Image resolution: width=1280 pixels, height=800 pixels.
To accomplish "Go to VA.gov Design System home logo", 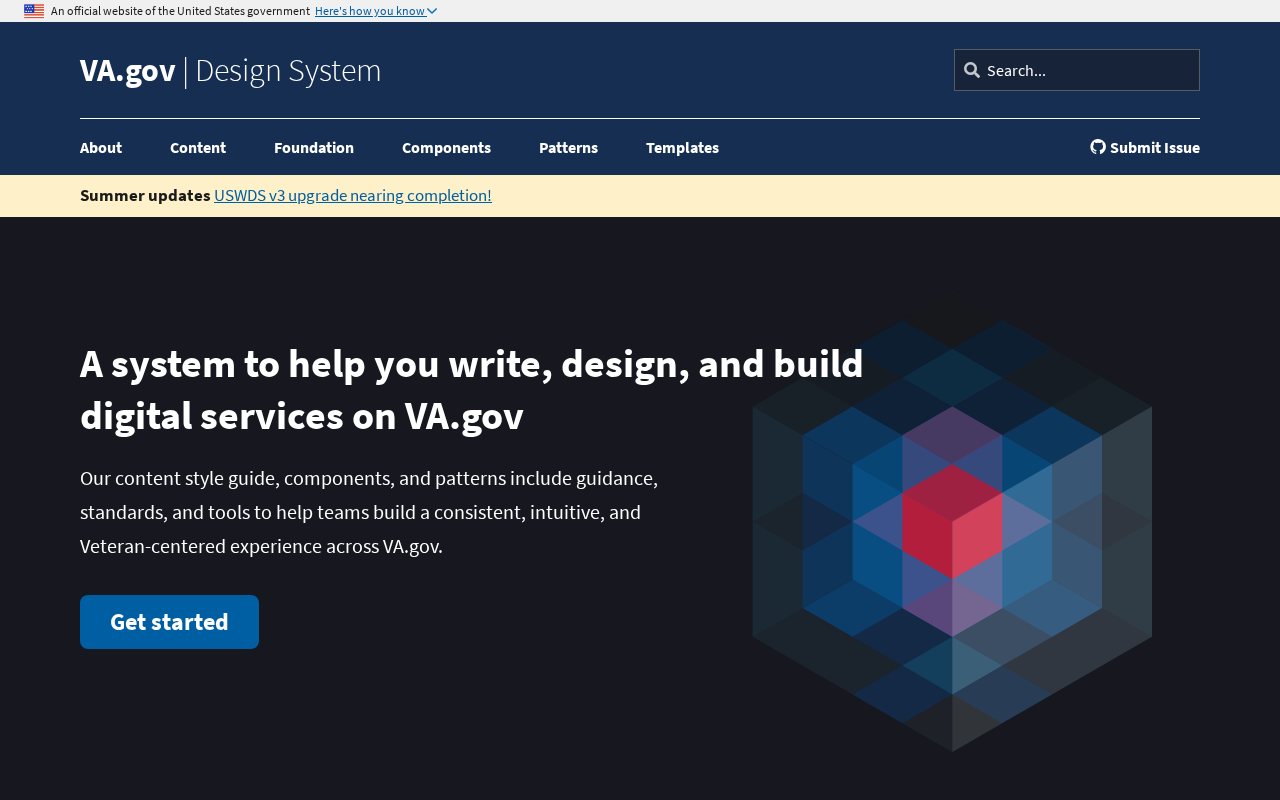I will tap(230, 70).
